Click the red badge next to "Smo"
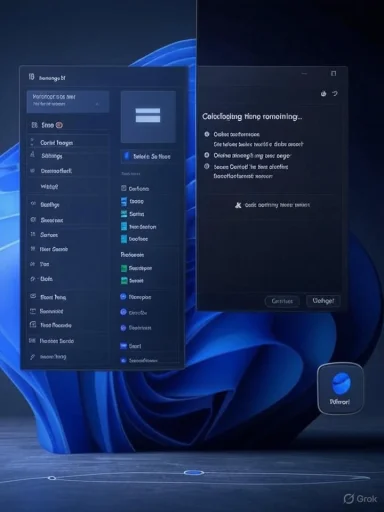This screenshot has width=384, height=512. coord(59,125)
